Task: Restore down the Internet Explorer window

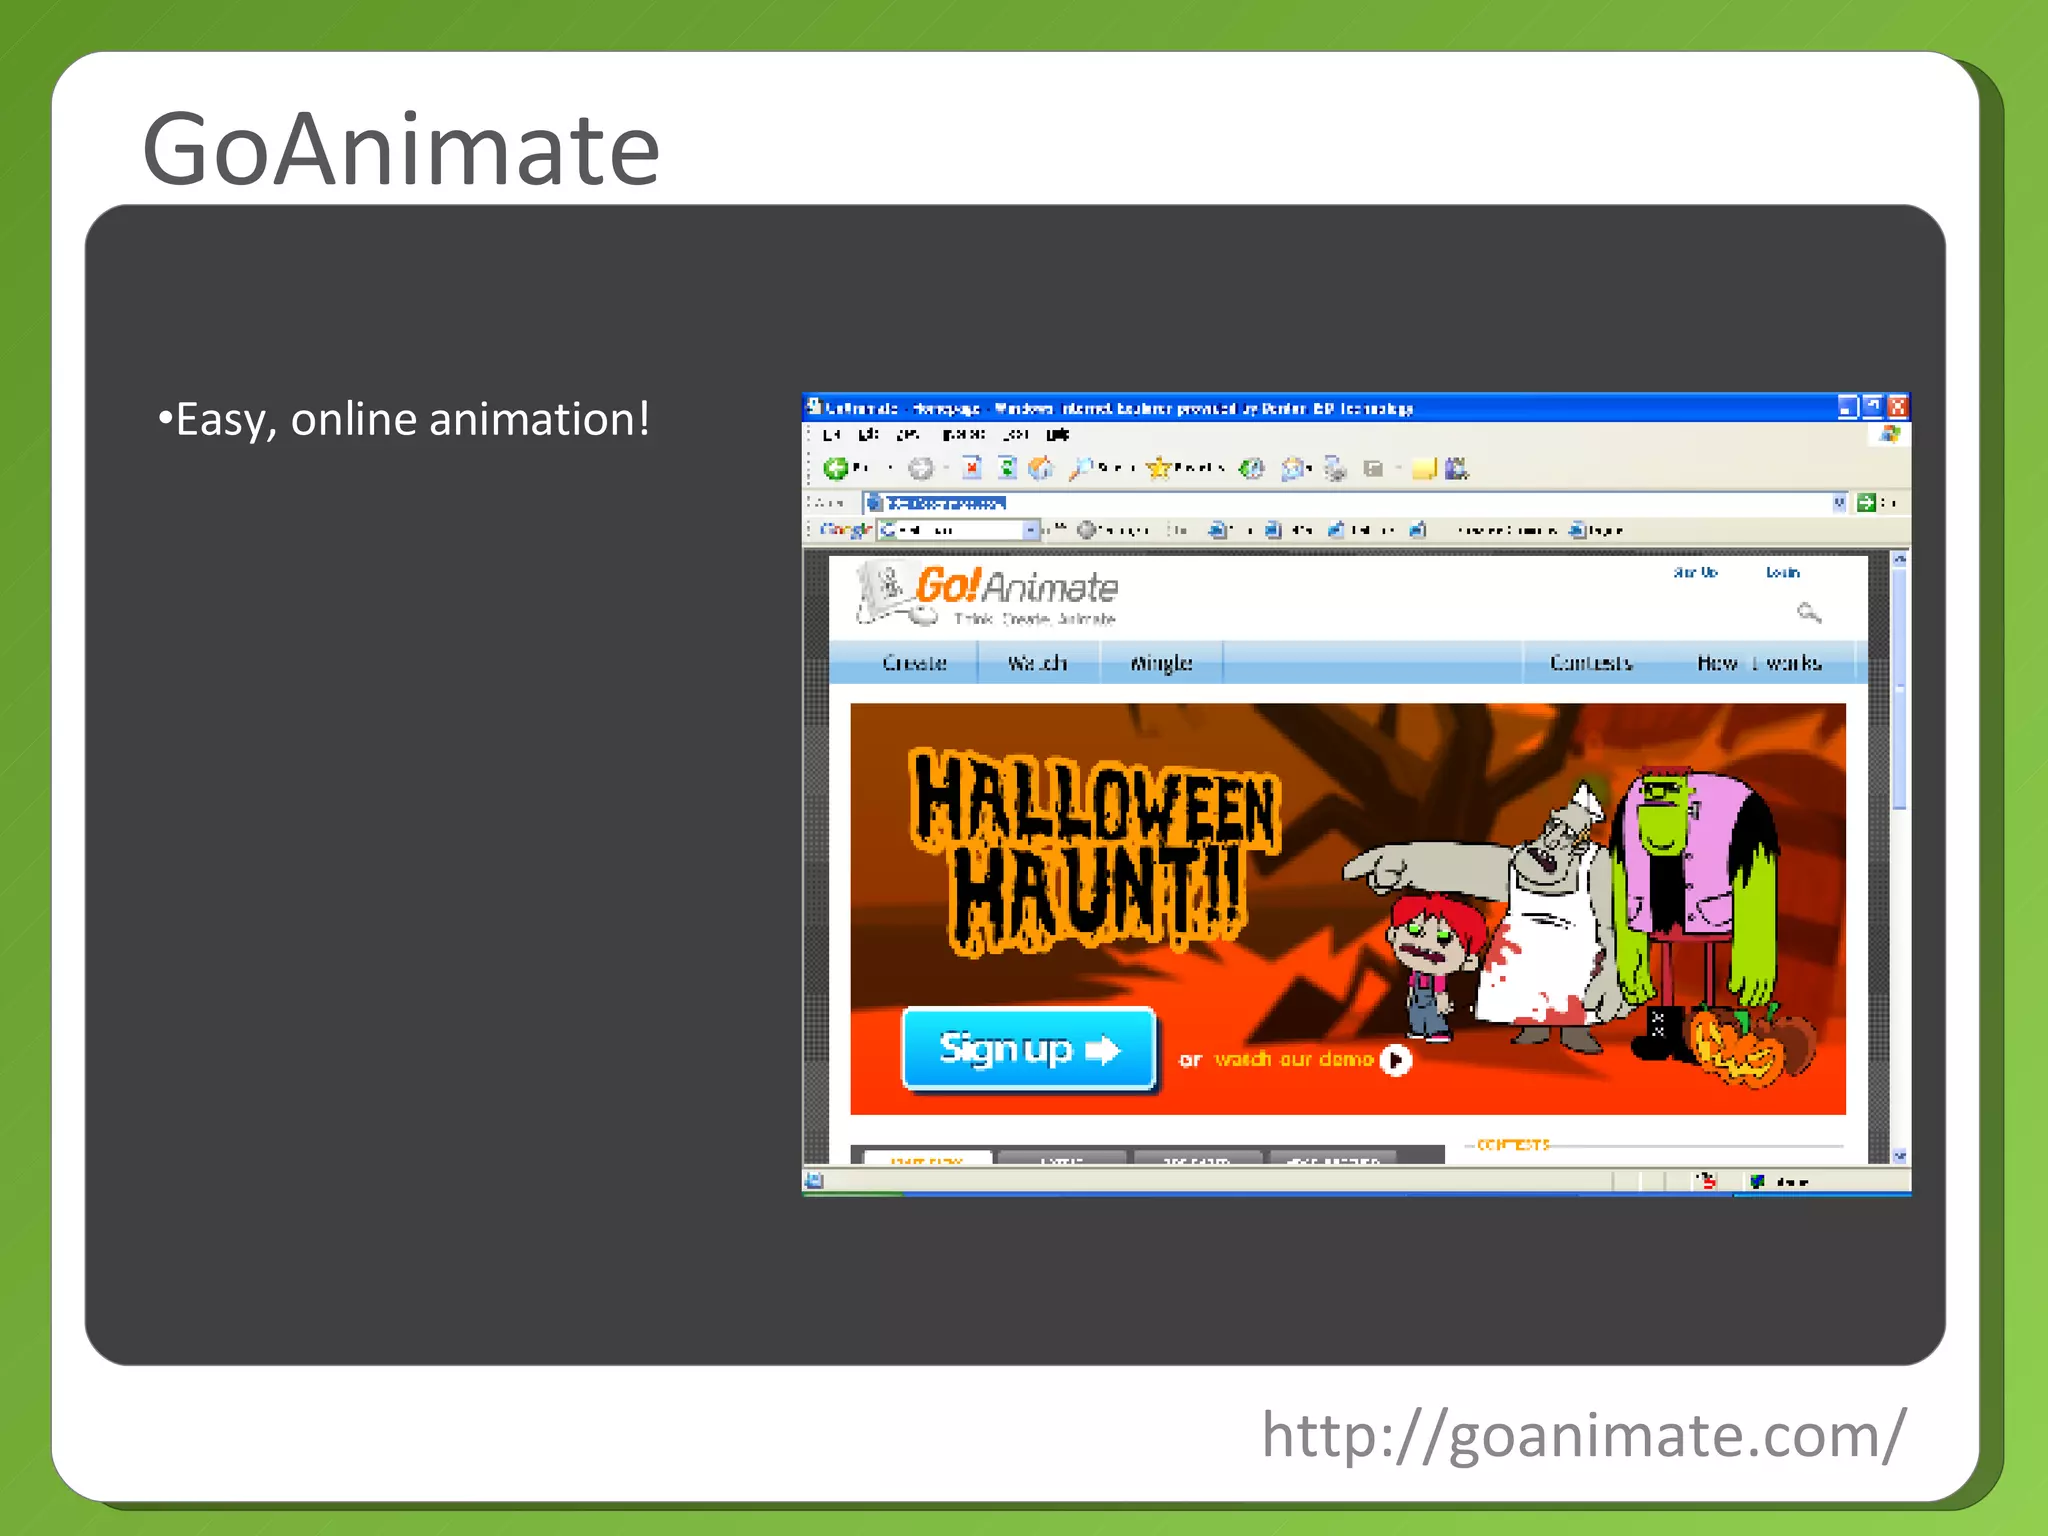Action: pos(1872,407)
